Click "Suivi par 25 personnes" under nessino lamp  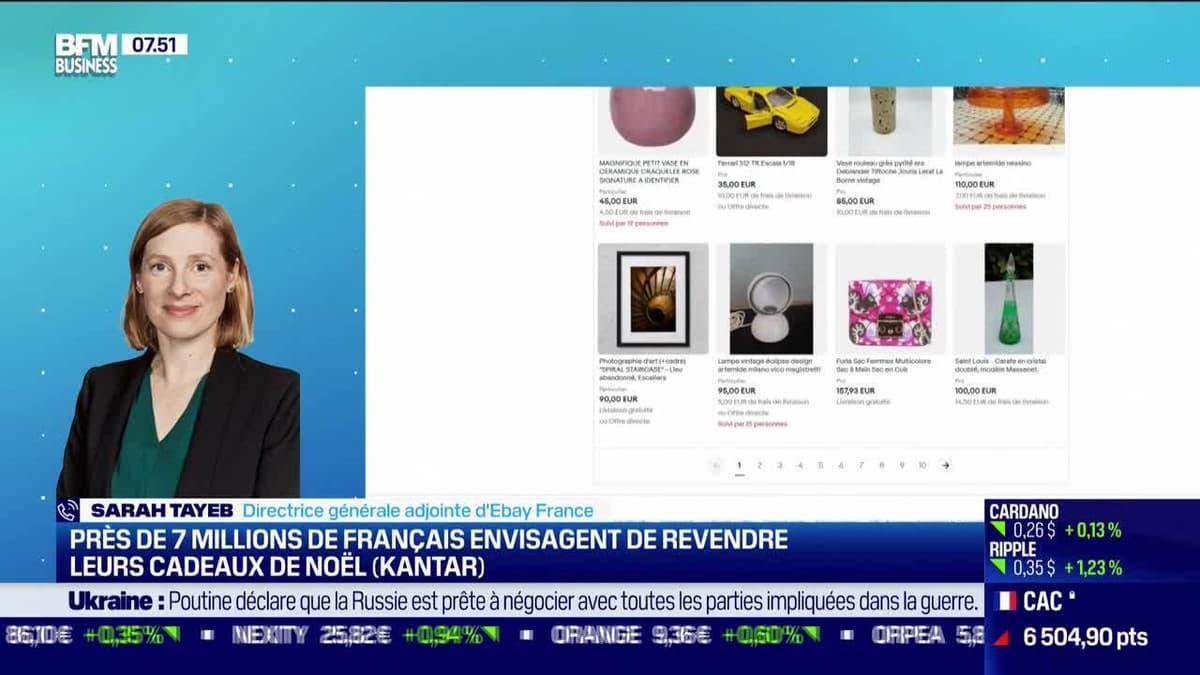pos(990,207)
